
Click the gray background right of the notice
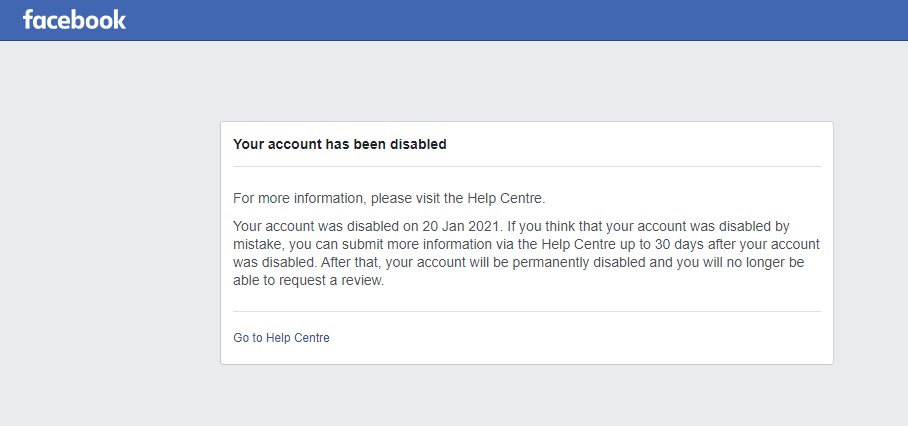pos(870,240)
